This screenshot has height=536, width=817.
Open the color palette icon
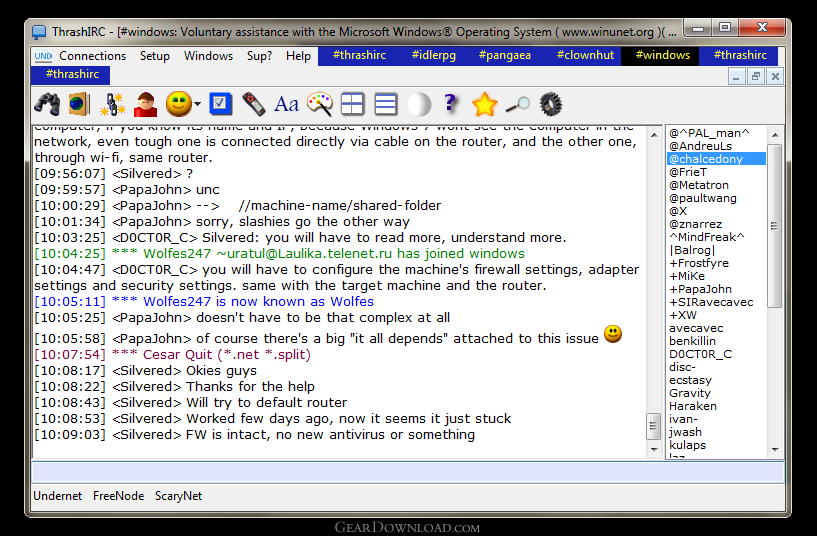(x=319, y=104)
